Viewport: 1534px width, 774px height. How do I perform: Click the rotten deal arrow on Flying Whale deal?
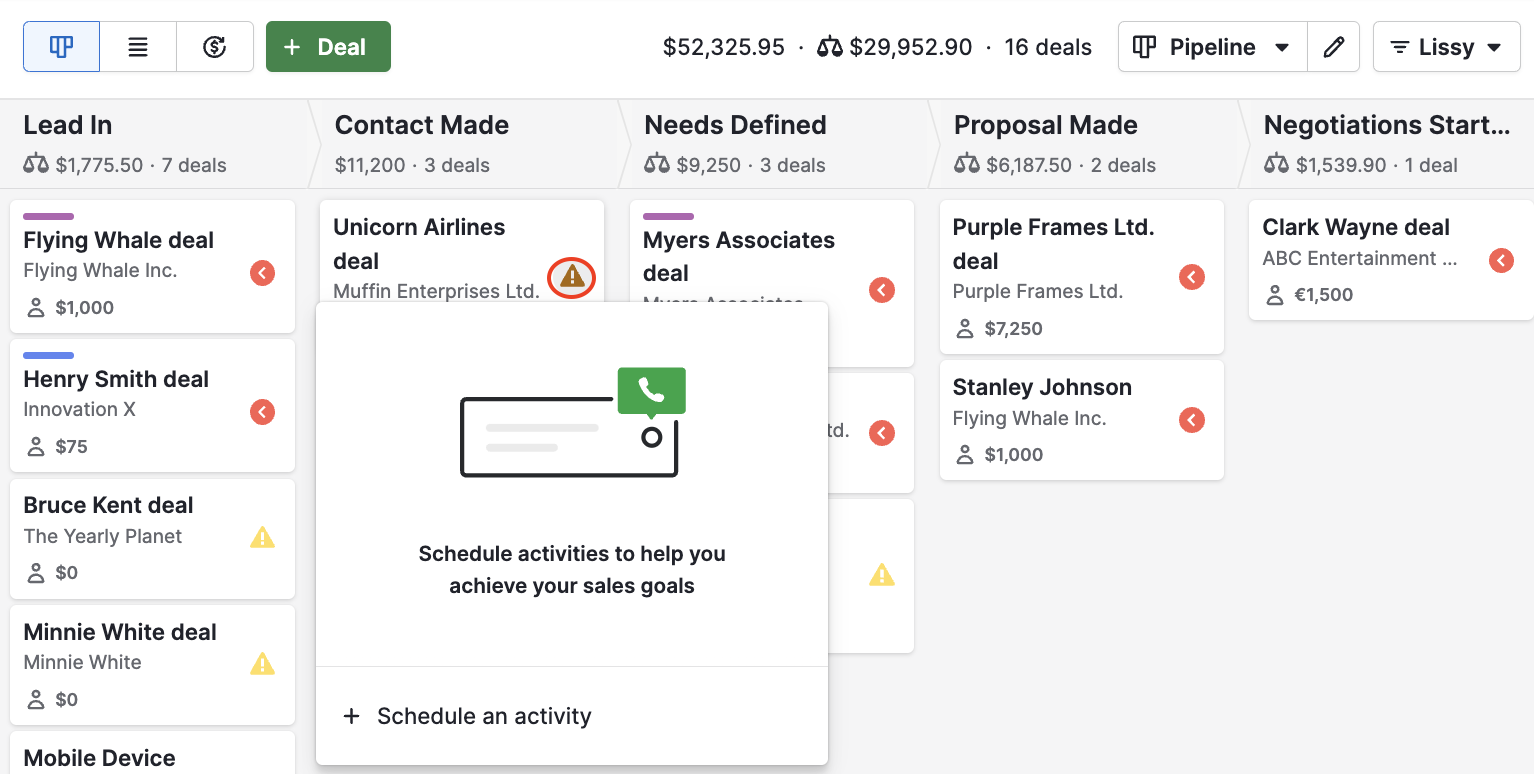point(262,272)
